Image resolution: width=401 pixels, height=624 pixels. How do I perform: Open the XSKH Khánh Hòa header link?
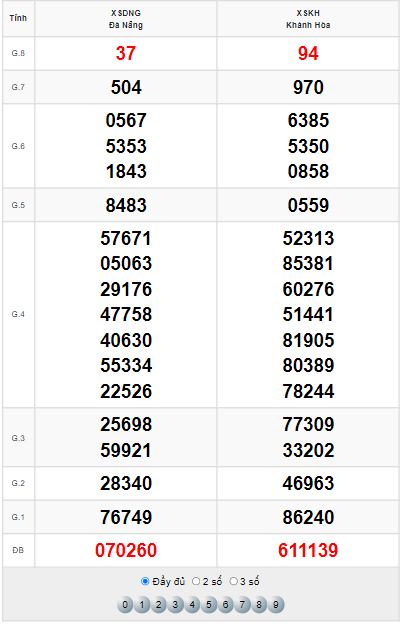[x=308, y=19]
